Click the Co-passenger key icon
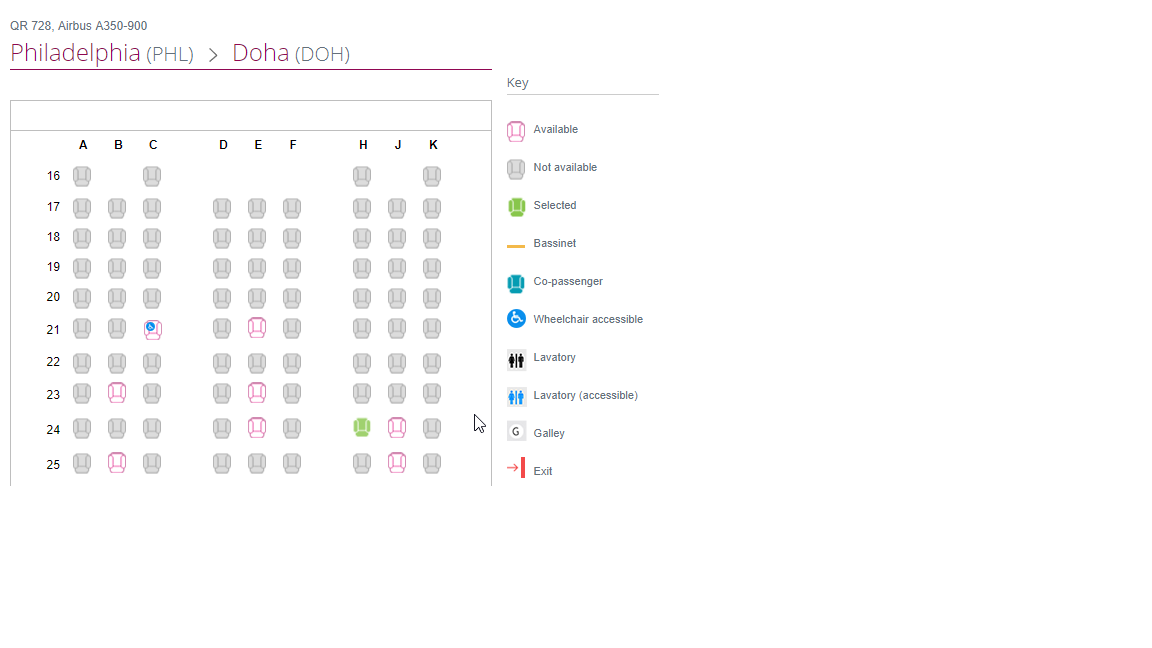Image resolution: width=1152 pixels, height=648 pixels. [x=516, y=283]
